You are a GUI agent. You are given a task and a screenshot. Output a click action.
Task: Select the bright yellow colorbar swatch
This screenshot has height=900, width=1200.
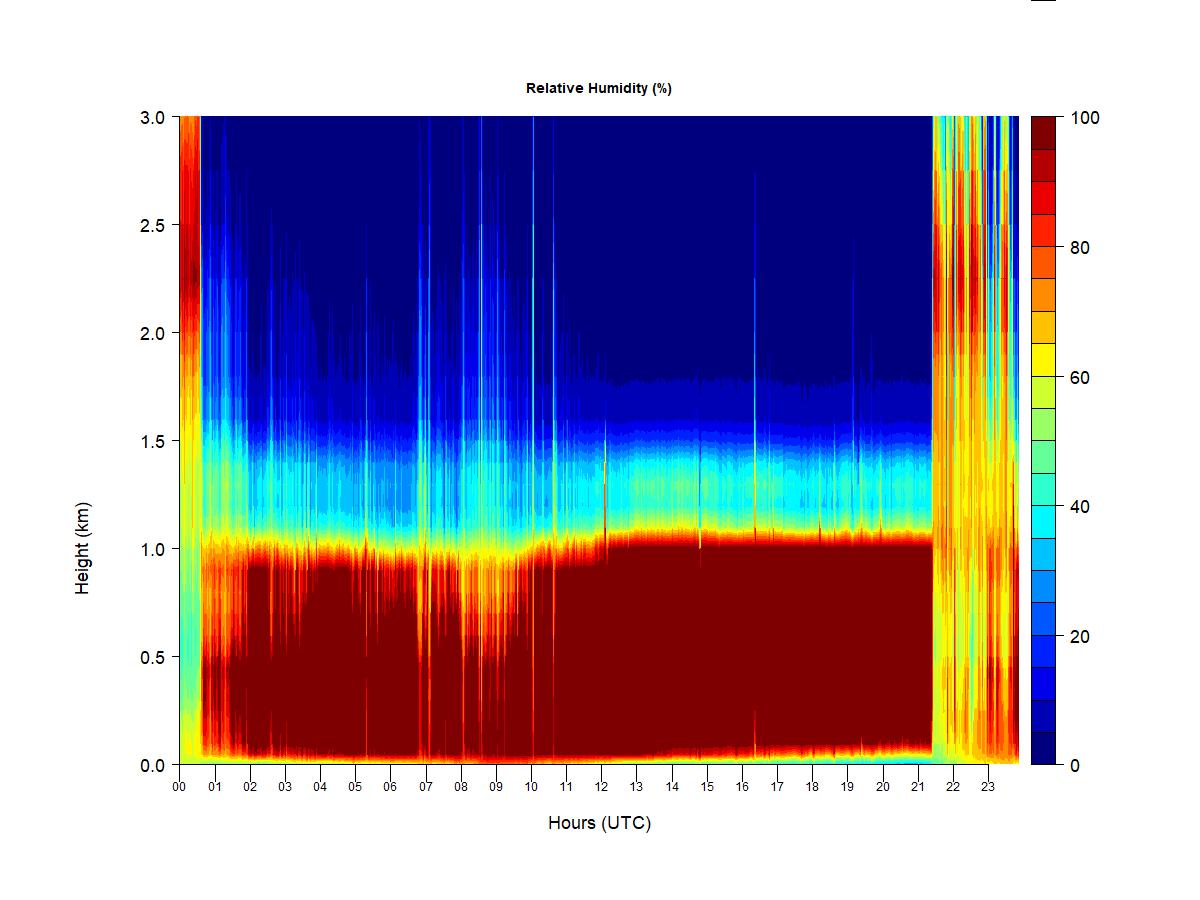coord(1043,359)
